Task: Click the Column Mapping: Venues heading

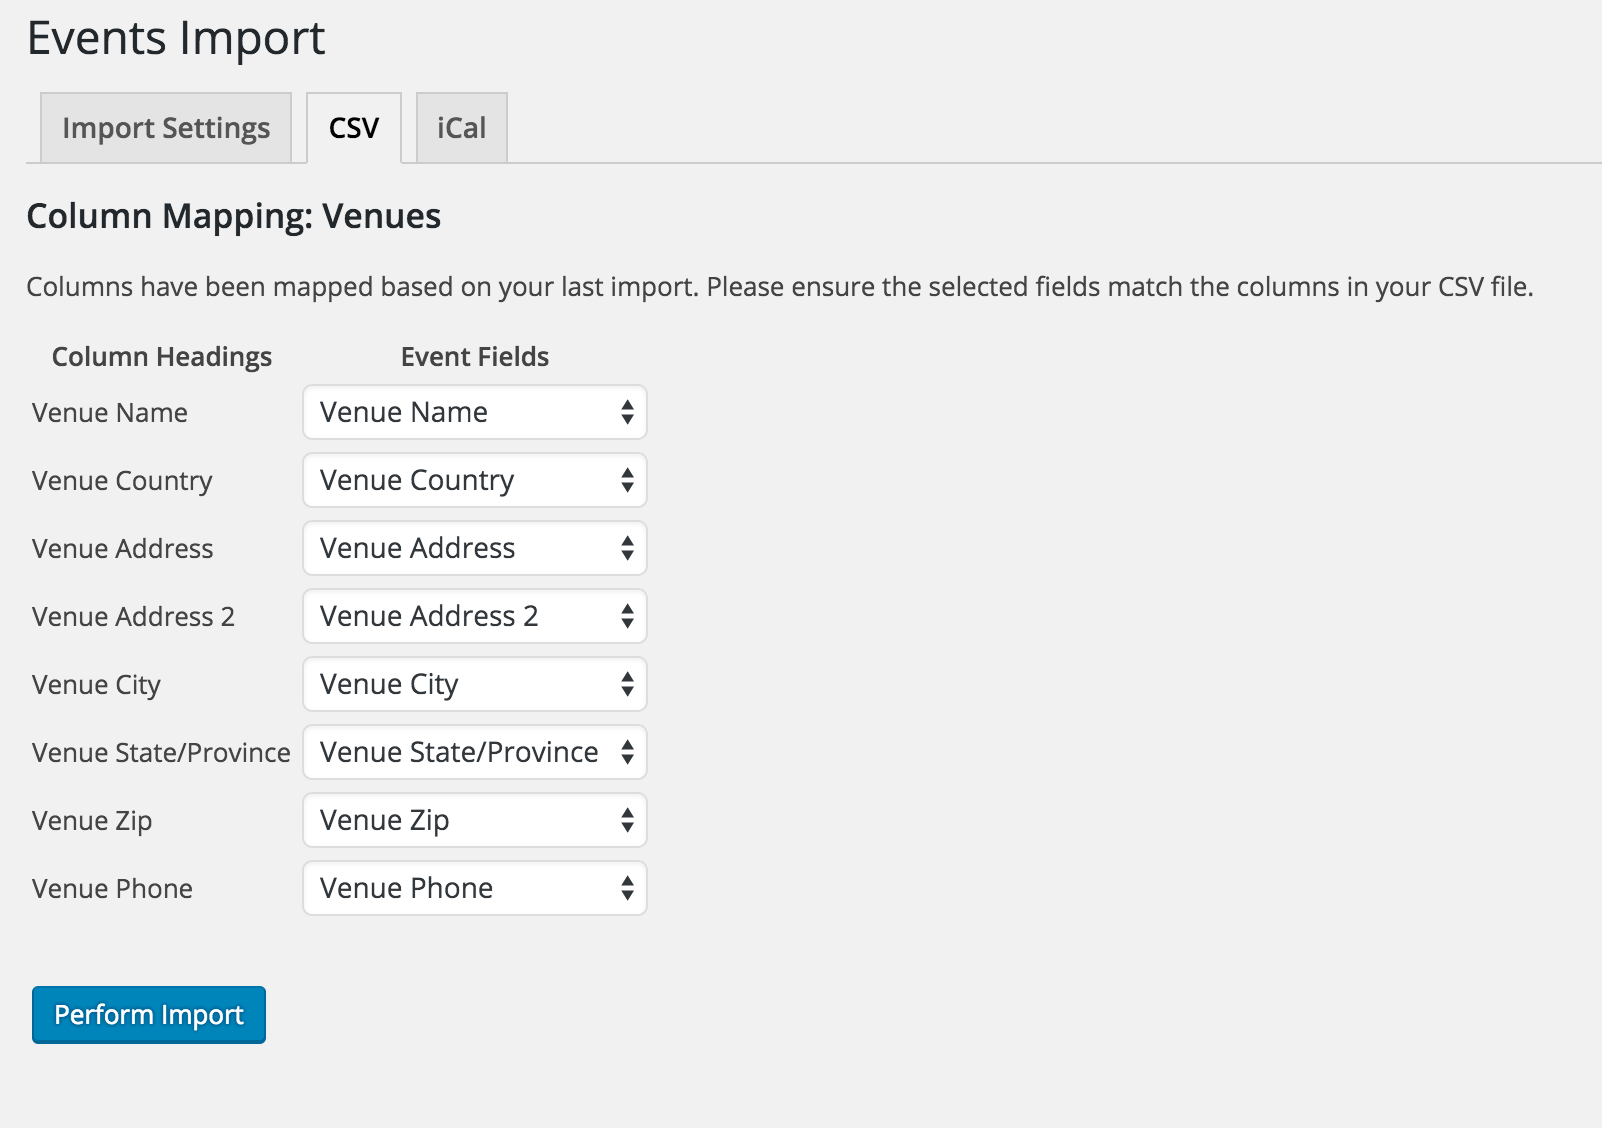Action: pos(233,216)
